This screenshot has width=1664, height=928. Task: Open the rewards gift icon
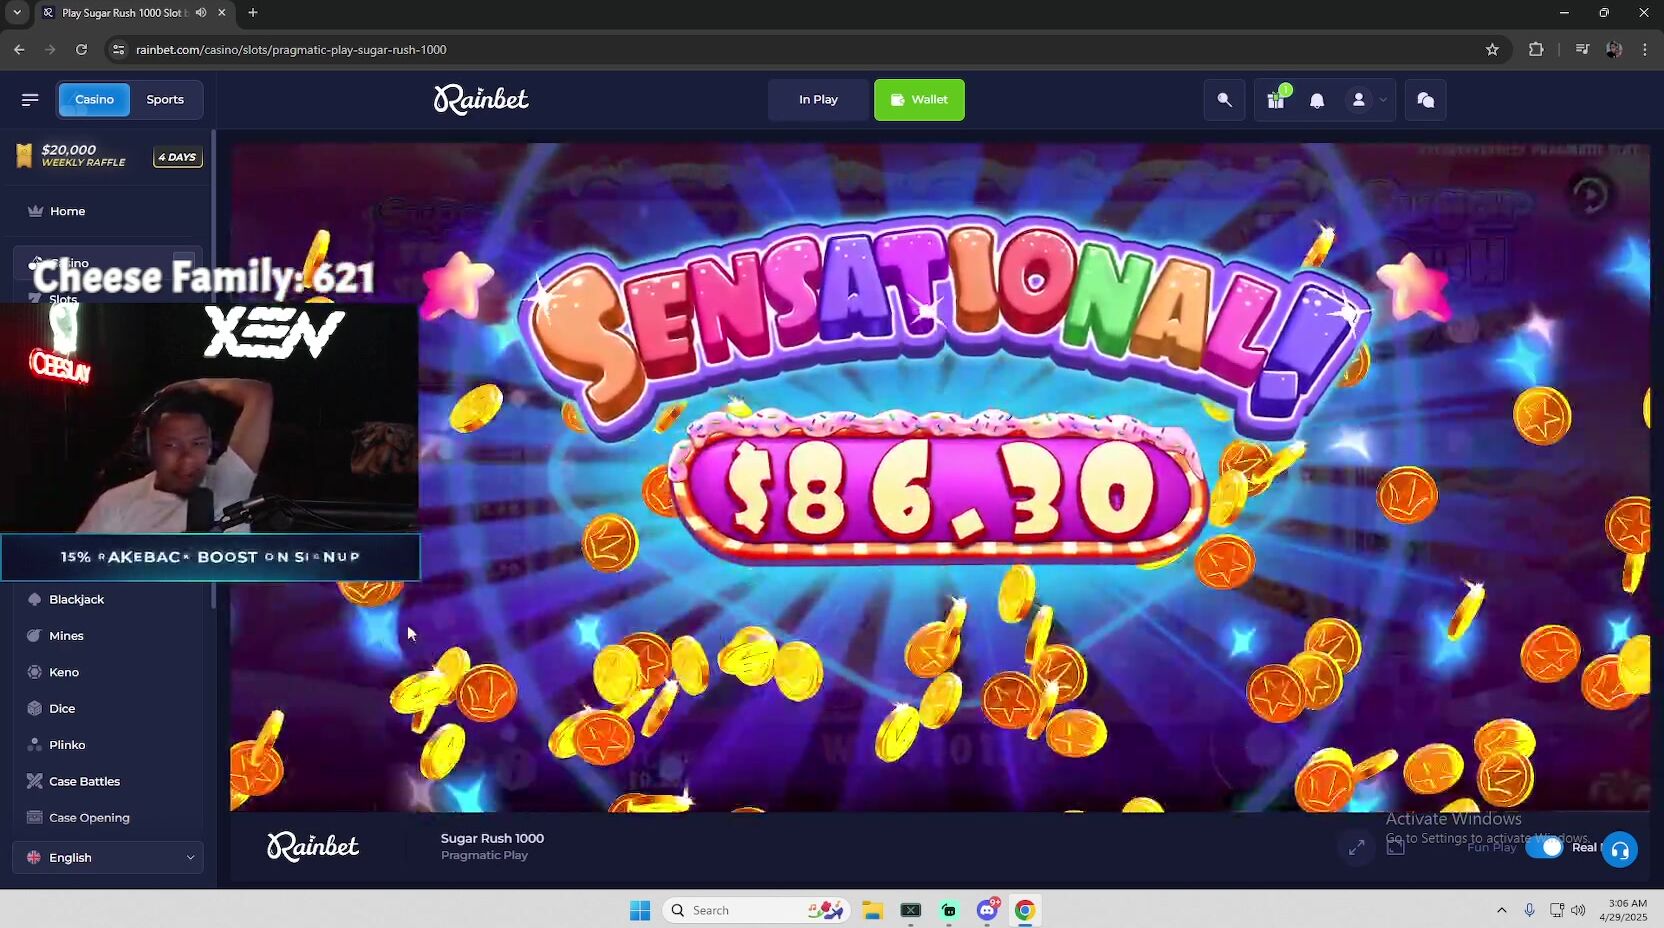tap(1276, 100)
